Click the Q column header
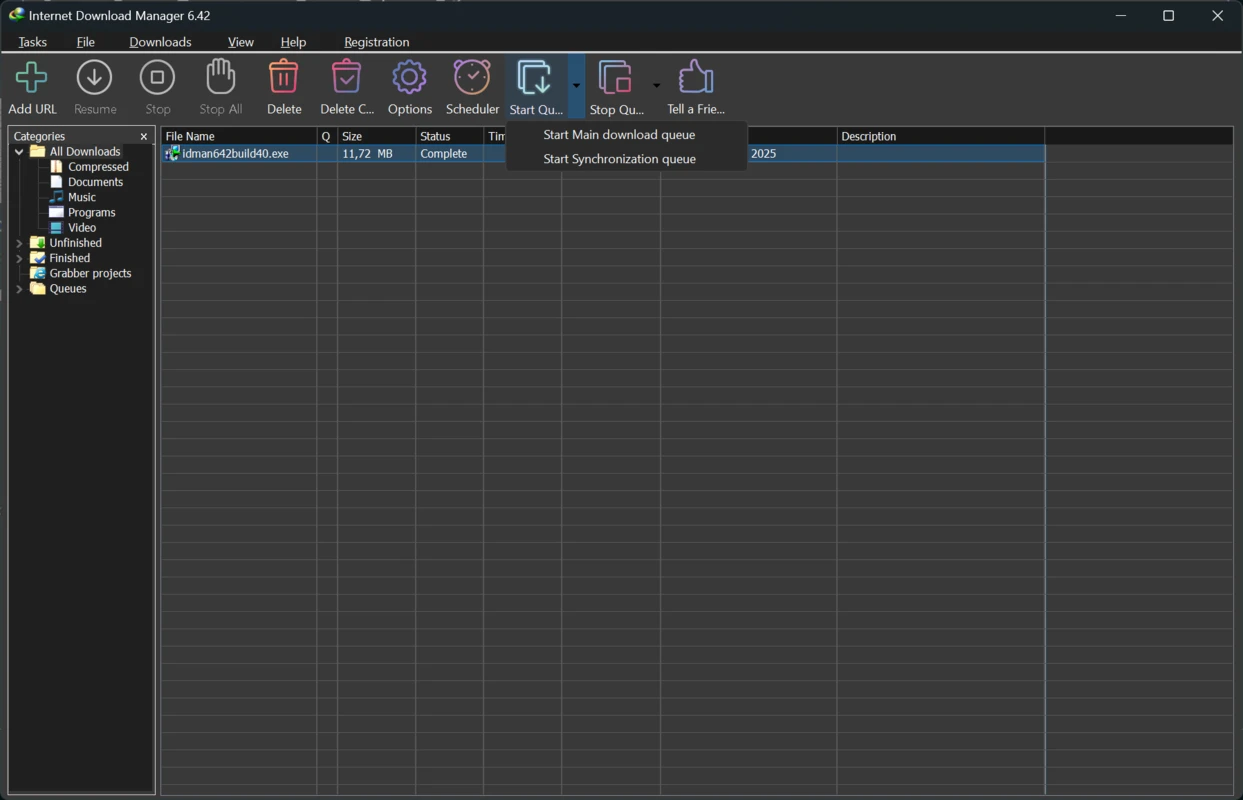1243x800 pixels. point(327,136)
